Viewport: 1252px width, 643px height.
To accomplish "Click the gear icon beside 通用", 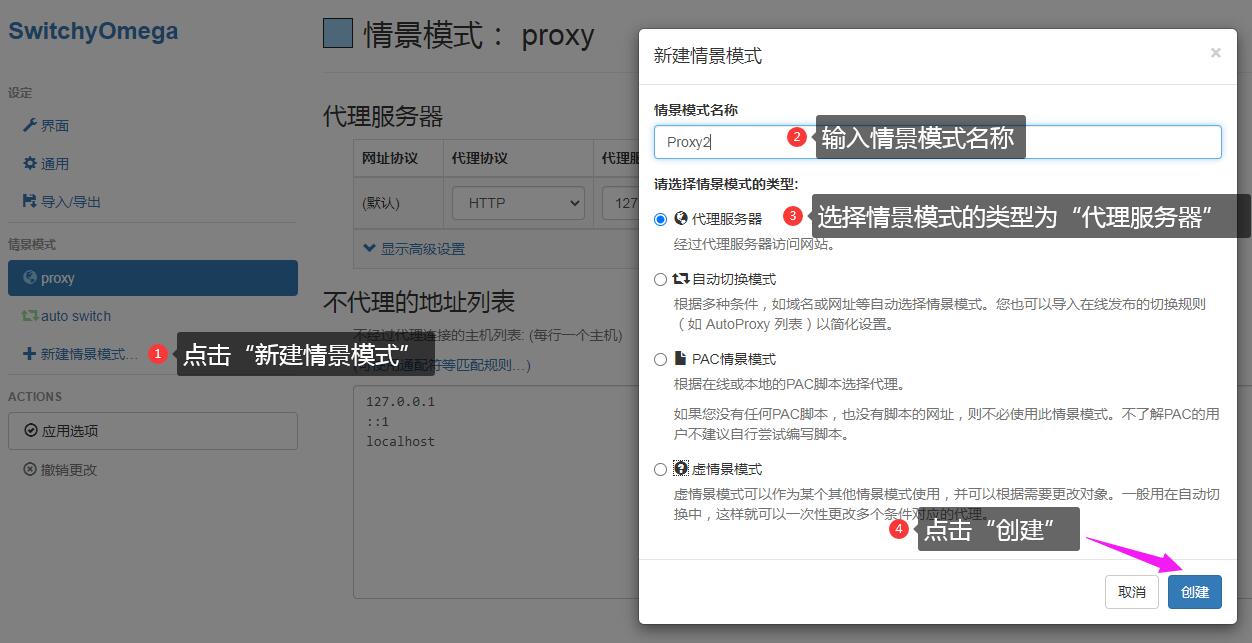I will click(30, 164).
